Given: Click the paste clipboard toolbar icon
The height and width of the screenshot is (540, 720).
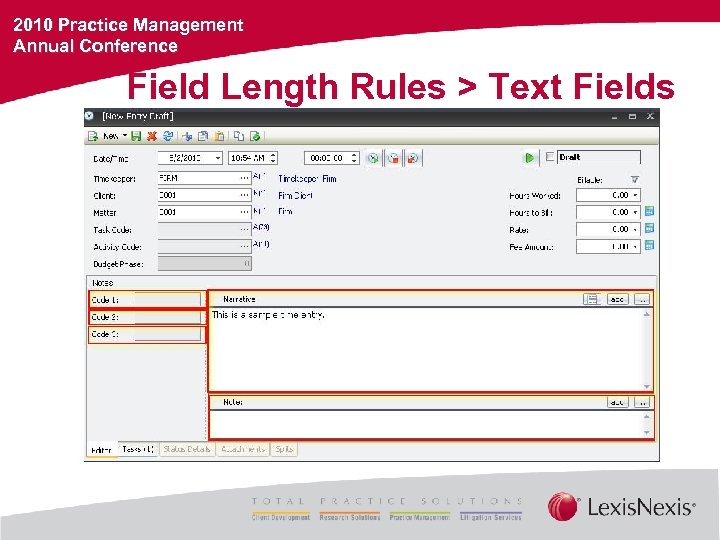Looking at the screenshot, I should [220, 136].
